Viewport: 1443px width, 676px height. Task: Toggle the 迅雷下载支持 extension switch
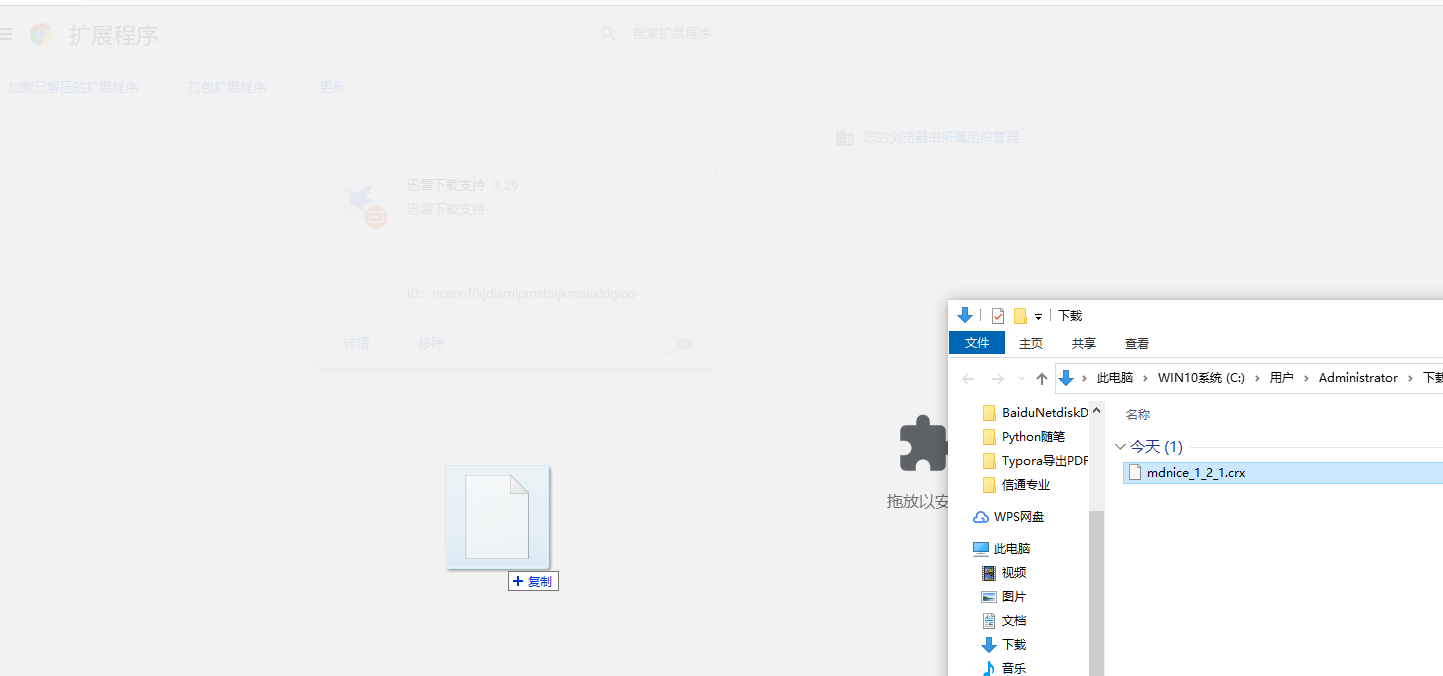tap(677, 344)
